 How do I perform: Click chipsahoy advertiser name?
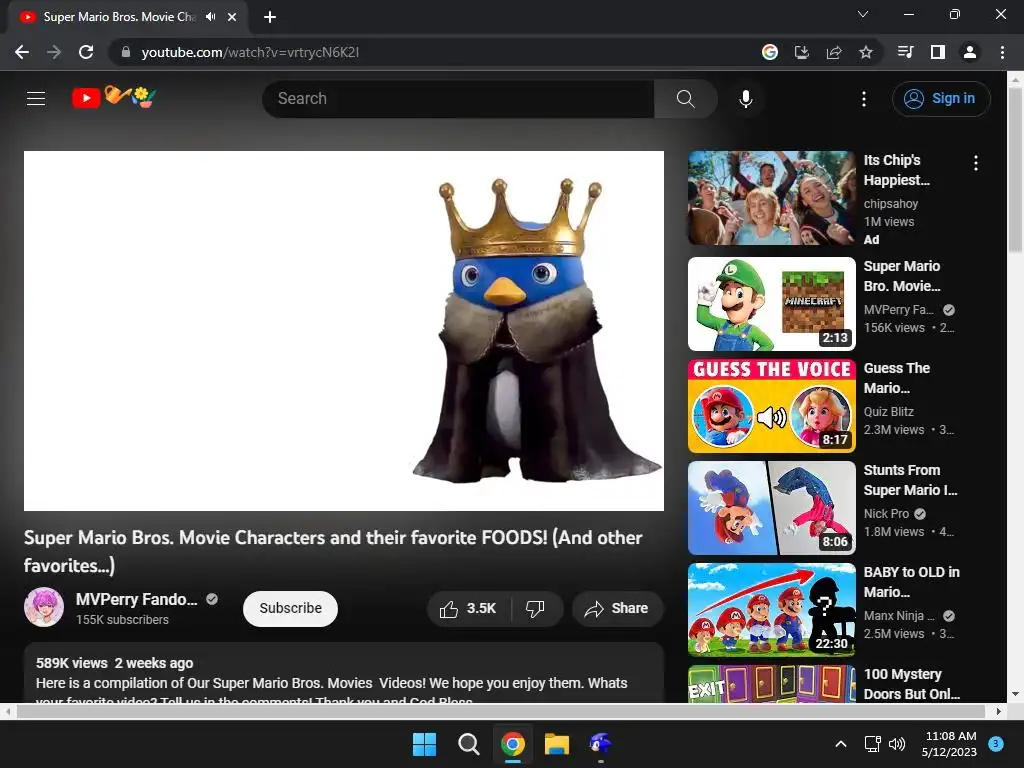tap(891, 204)
